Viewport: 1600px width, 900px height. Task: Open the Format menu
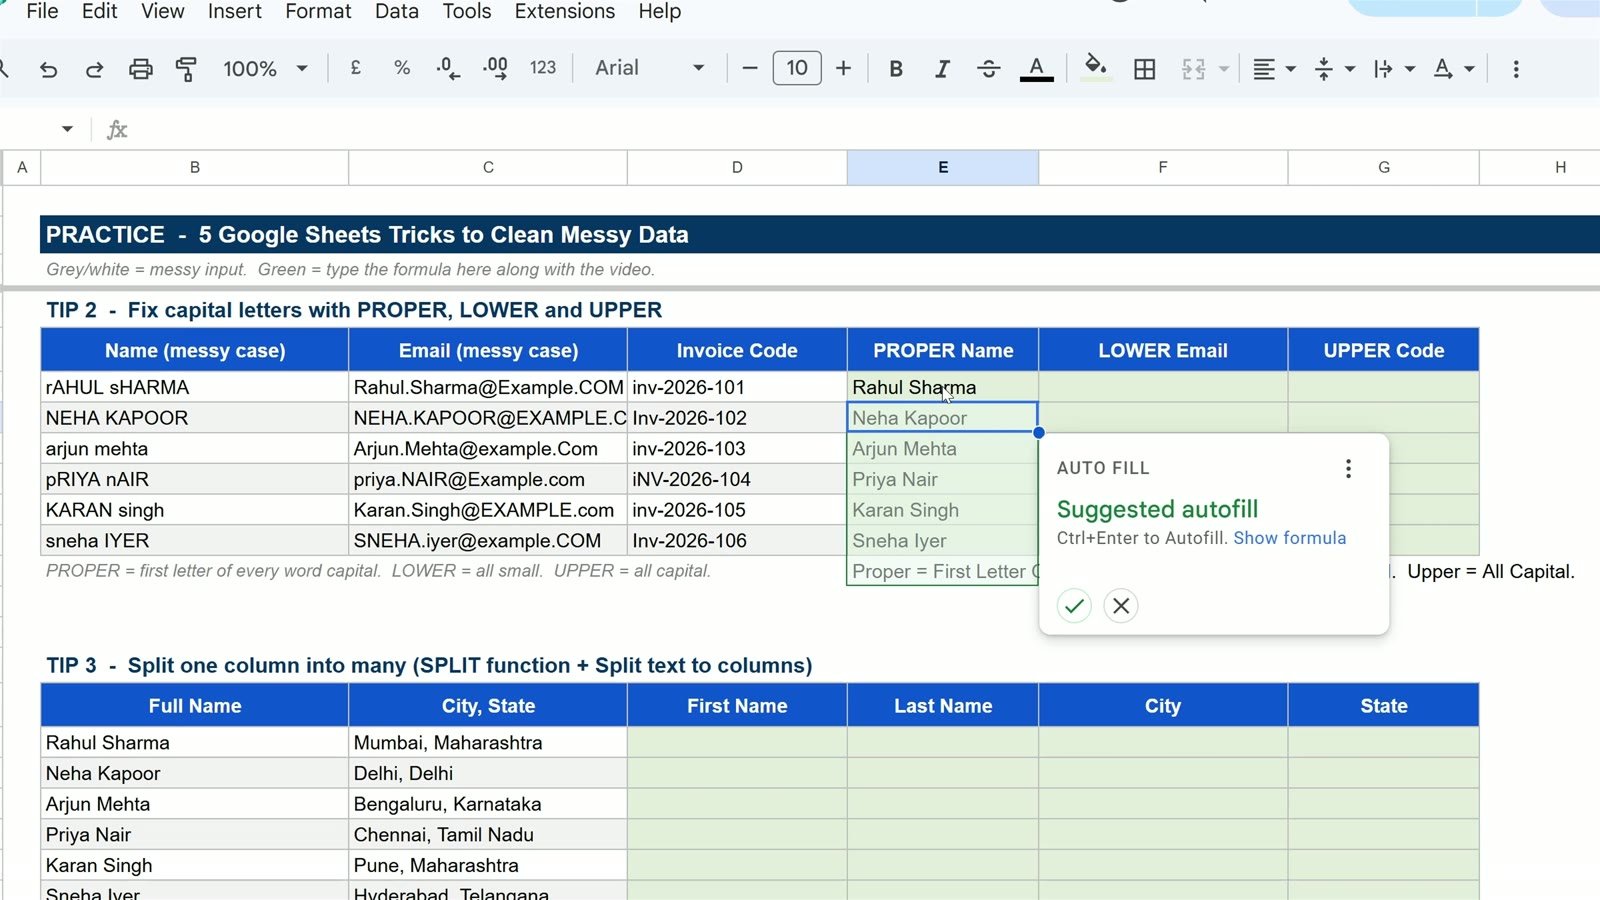pyautogui.click(x=318, y=11)
